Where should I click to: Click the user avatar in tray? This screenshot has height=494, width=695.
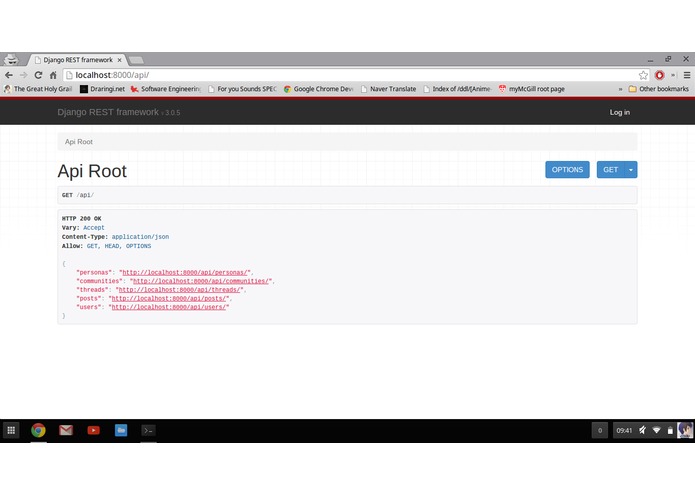pyautogui.click(x=685, y=430)
